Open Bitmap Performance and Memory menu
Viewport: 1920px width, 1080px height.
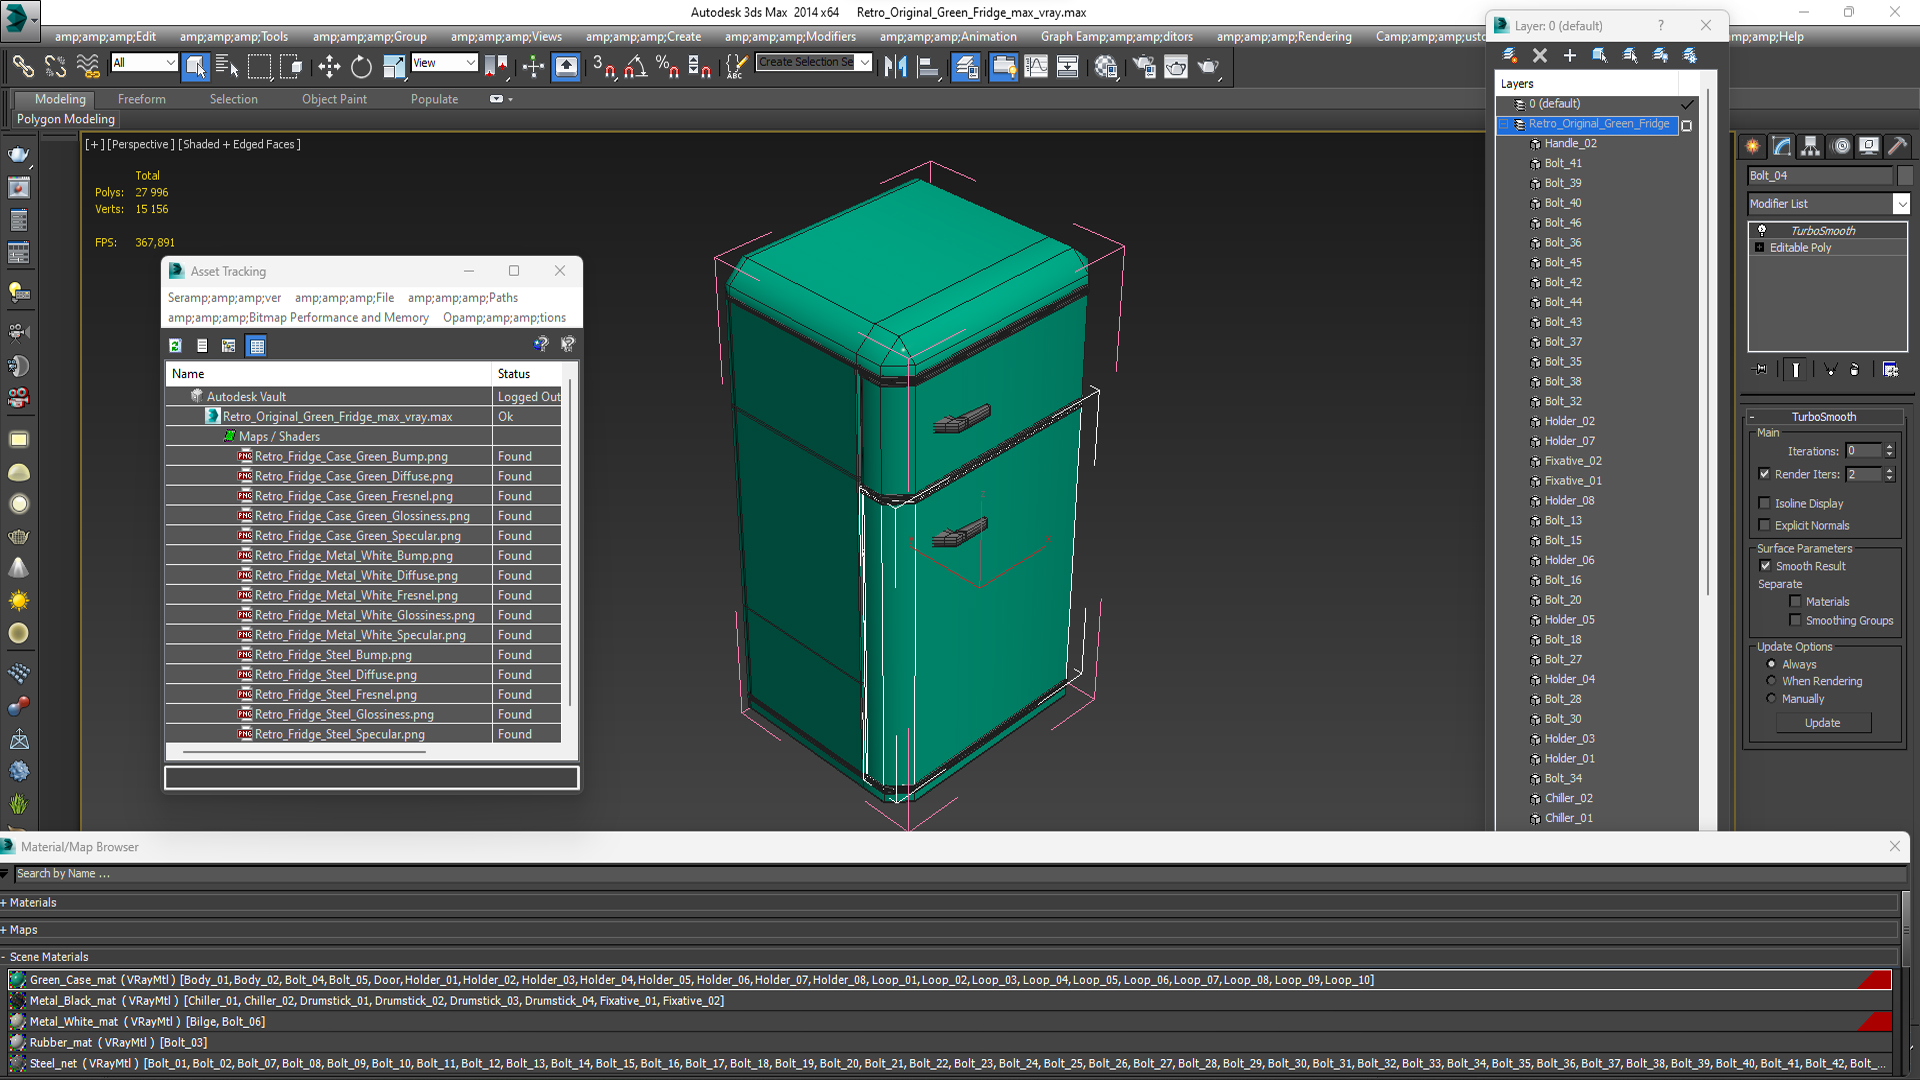click(x=298, y=318)
